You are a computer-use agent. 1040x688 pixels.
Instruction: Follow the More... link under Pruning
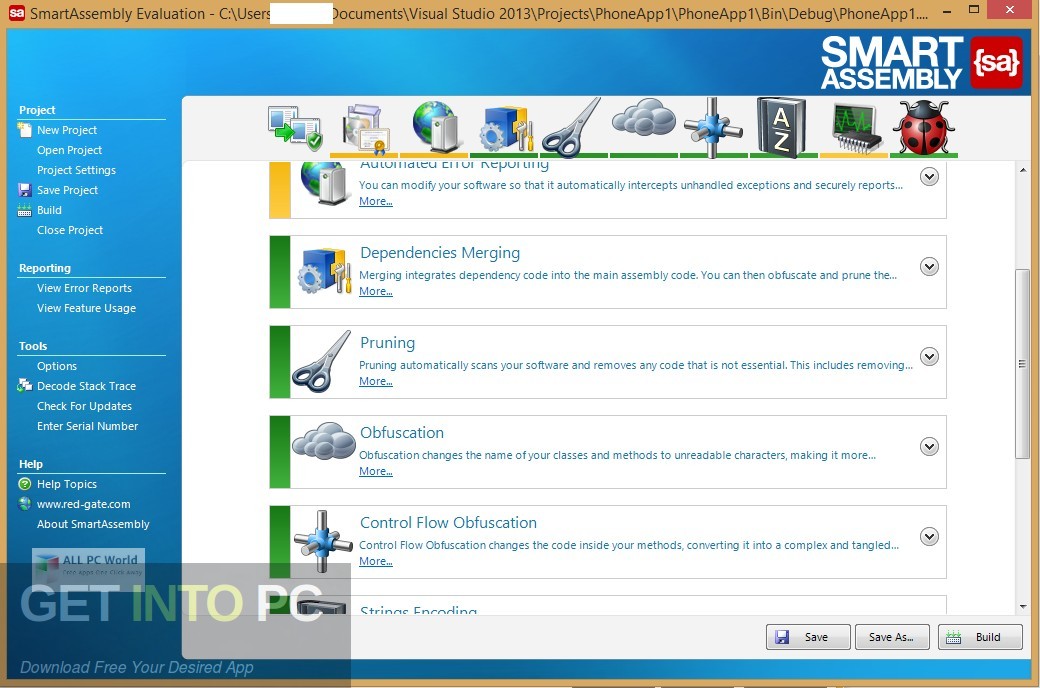pyautogui.click(x=375, y=381)
